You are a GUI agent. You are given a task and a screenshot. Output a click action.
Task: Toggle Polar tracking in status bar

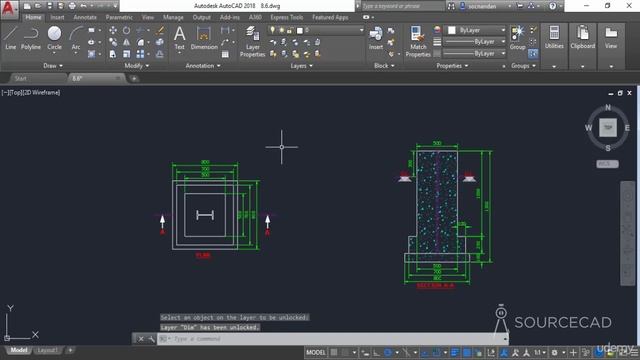(387, 353)
